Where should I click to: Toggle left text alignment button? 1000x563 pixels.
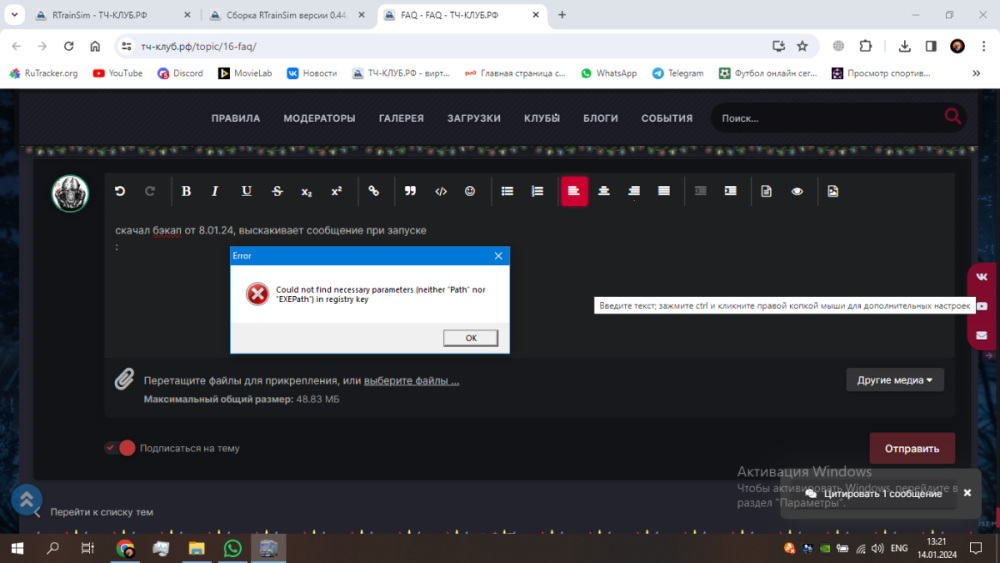(x=574, y=191)
